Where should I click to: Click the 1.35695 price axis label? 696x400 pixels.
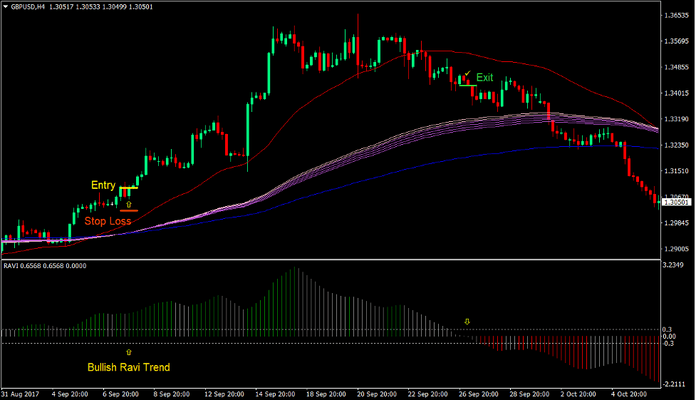(676, 41)
